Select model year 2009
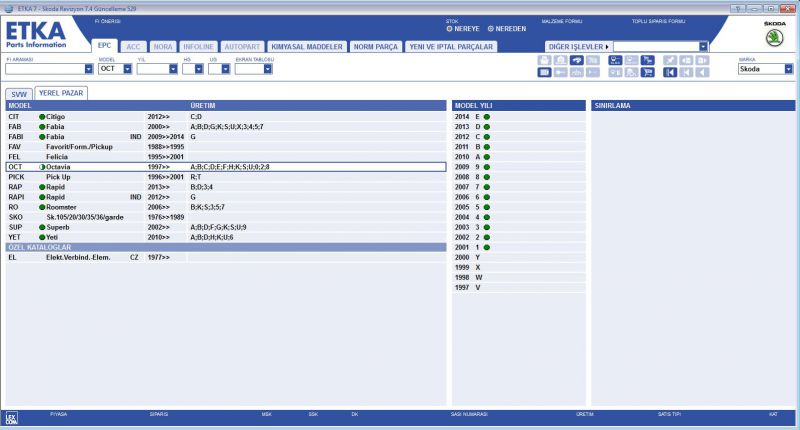The height and width of the screenshot is (430, 800). click(518, 167)
